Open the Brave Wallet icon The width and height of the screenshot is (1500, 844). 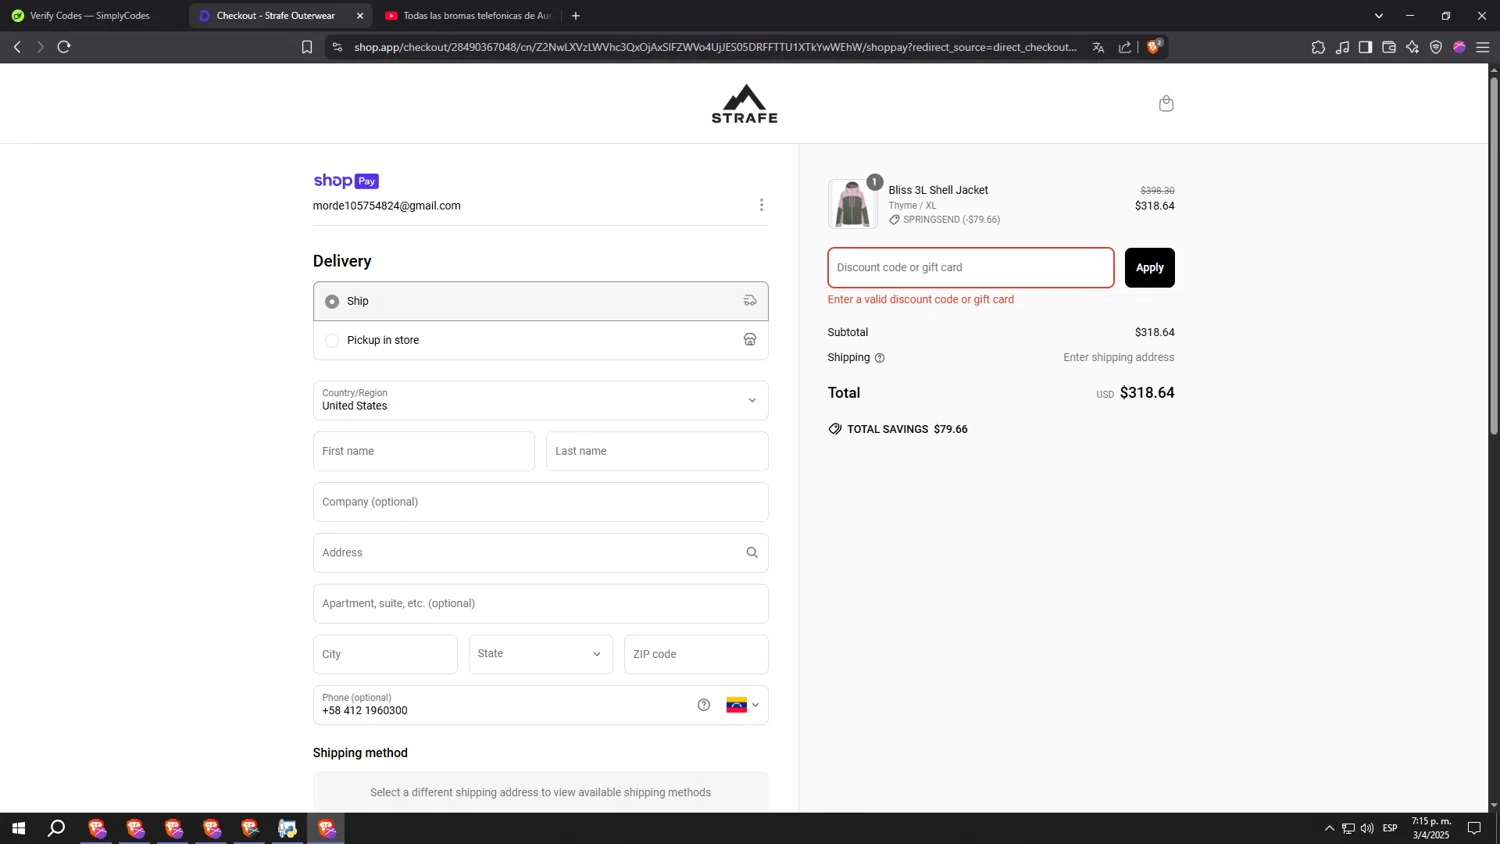(1389, 47)
